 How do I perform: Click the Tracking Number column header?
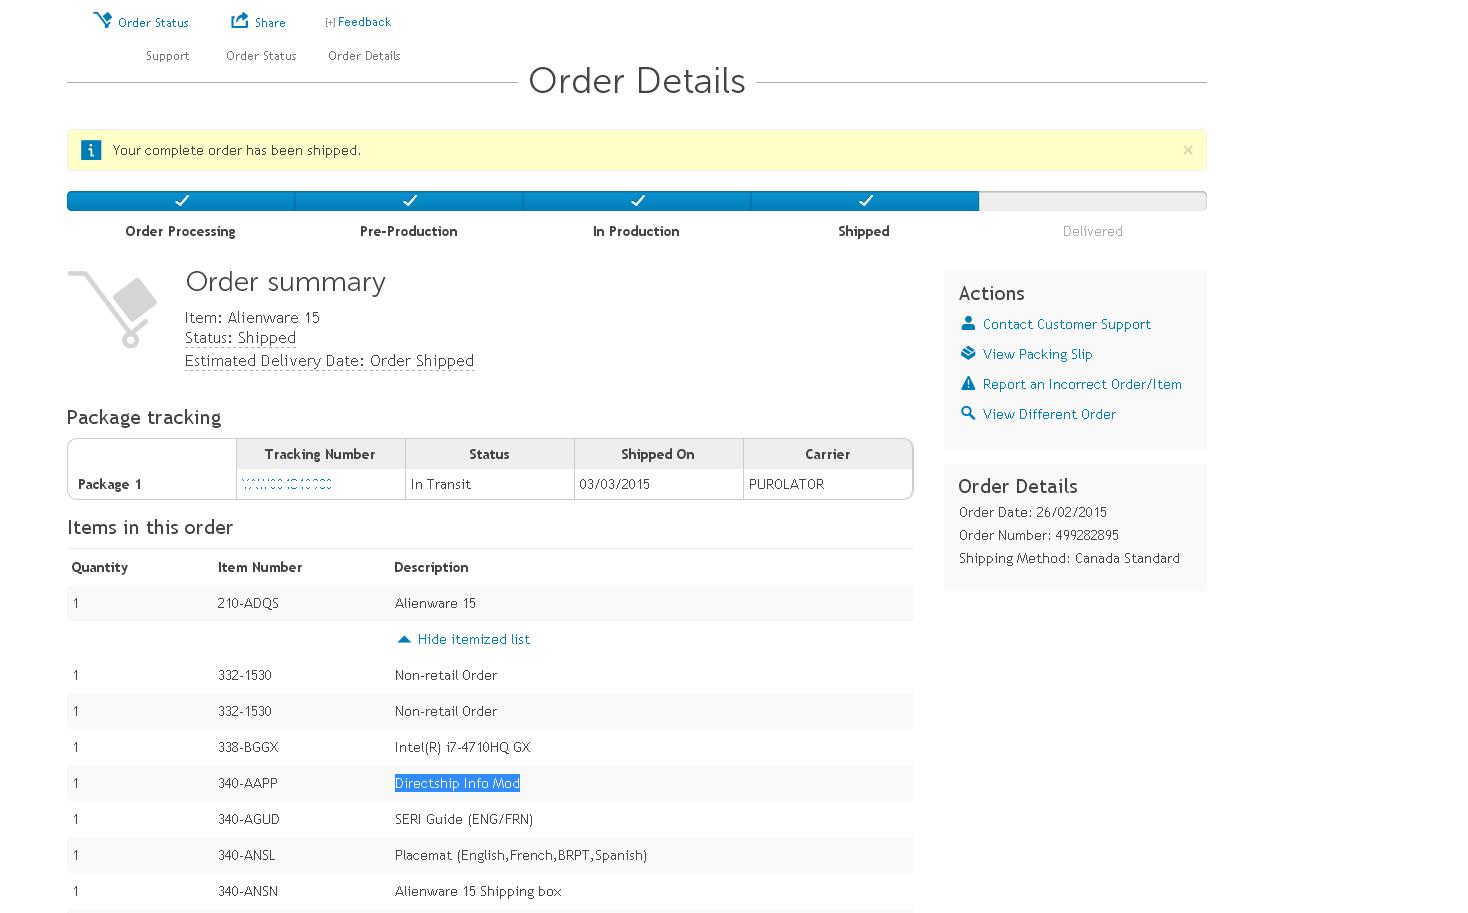click(x=320, y=454)
